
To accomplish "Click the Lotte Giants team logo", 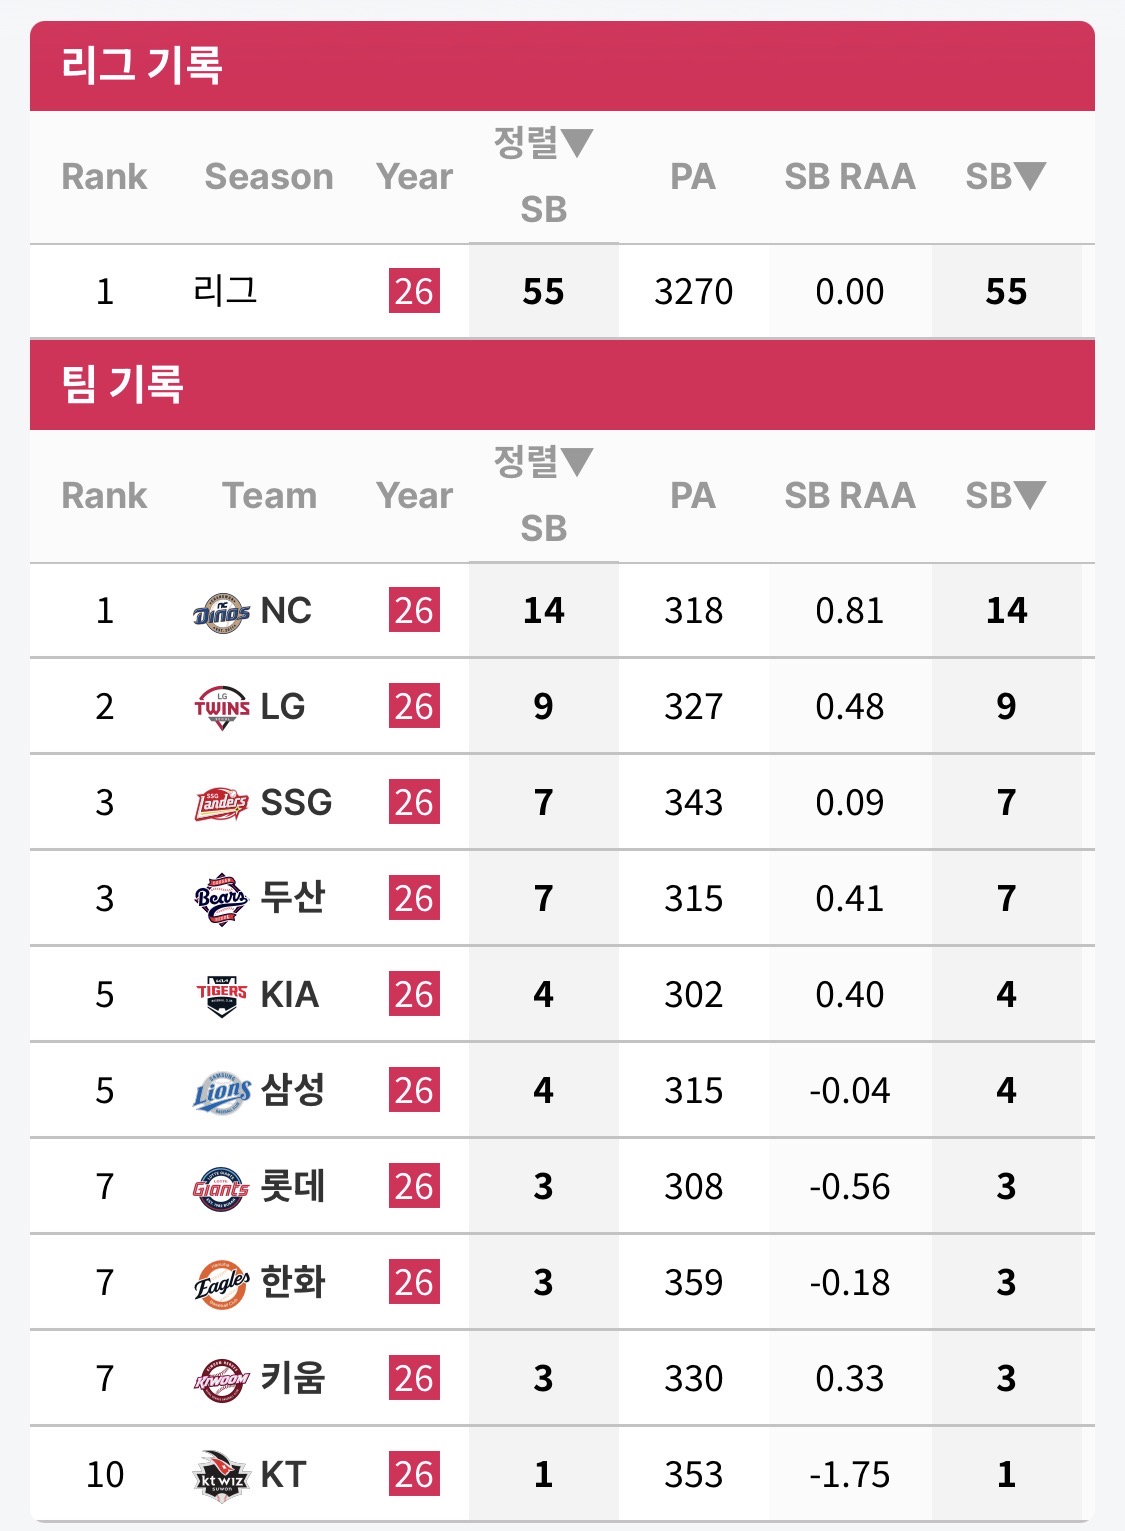I will point(221,1187).
